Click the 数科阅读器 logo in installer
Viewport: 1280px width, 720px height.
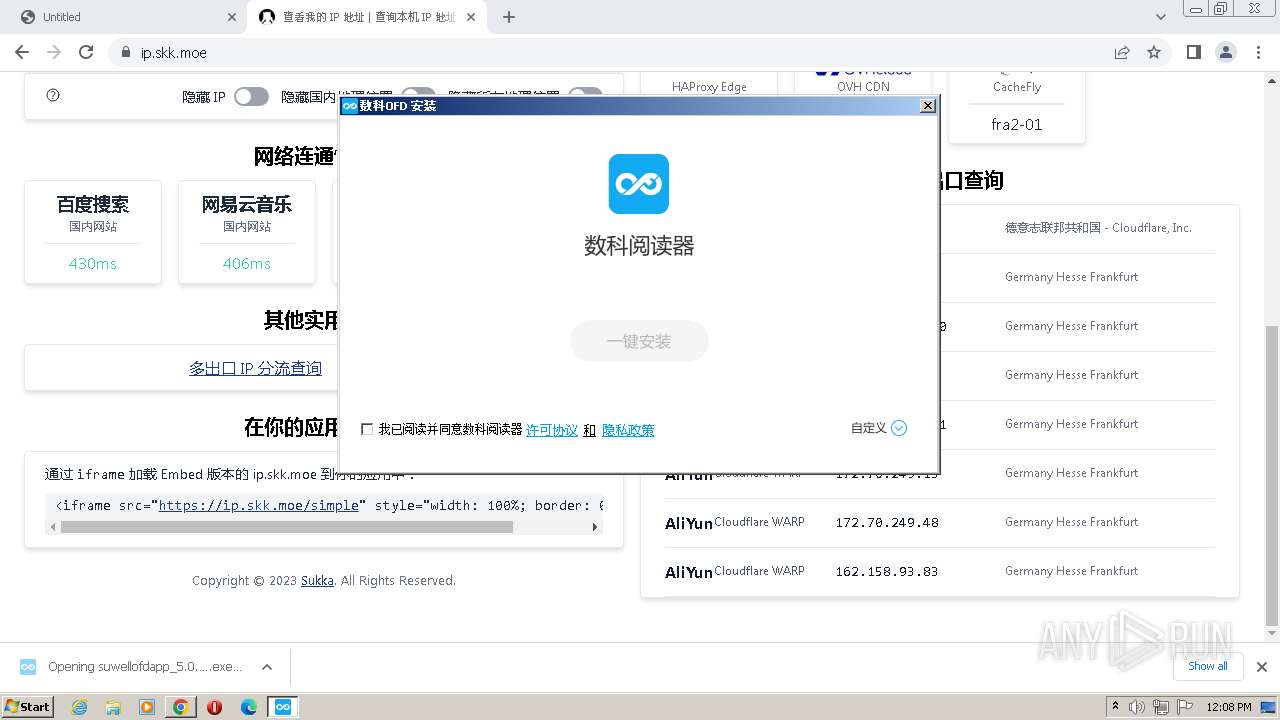coord(639,184)
